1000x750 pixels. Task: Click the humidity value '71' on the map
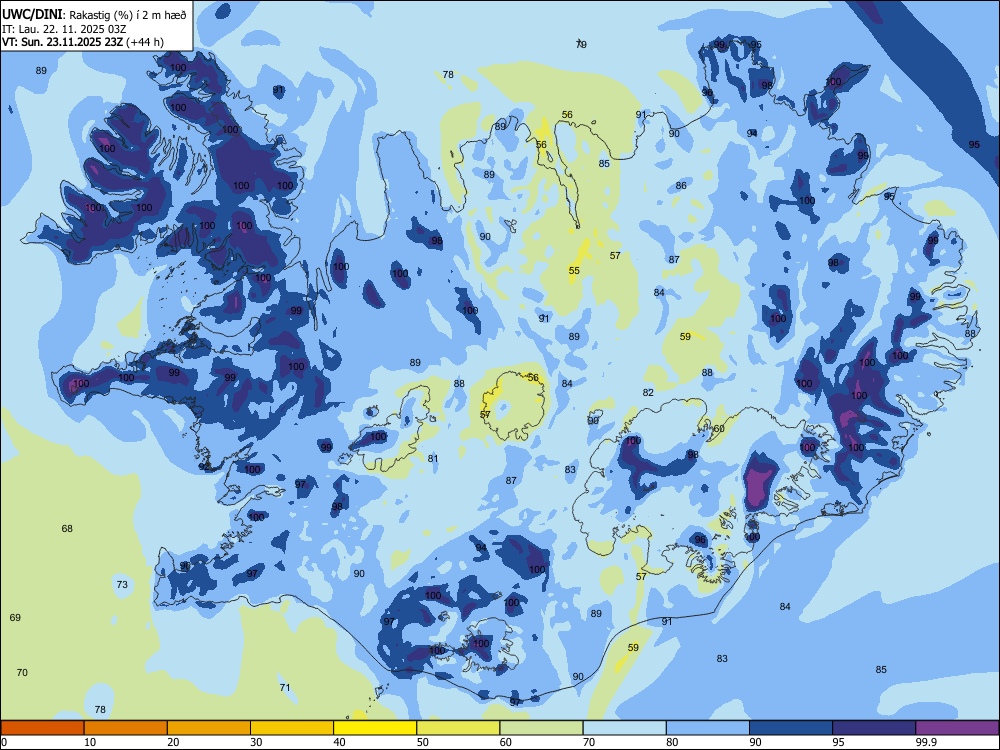285,688
